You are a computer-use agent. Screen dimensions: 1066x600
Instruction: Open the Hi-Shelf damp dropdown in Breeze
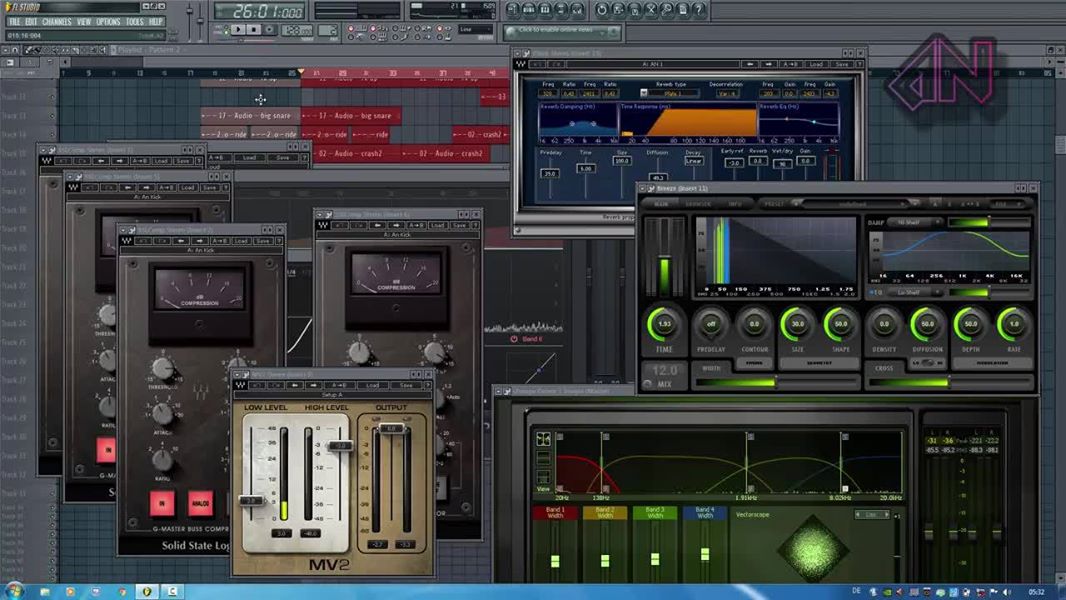coord(914,222)
